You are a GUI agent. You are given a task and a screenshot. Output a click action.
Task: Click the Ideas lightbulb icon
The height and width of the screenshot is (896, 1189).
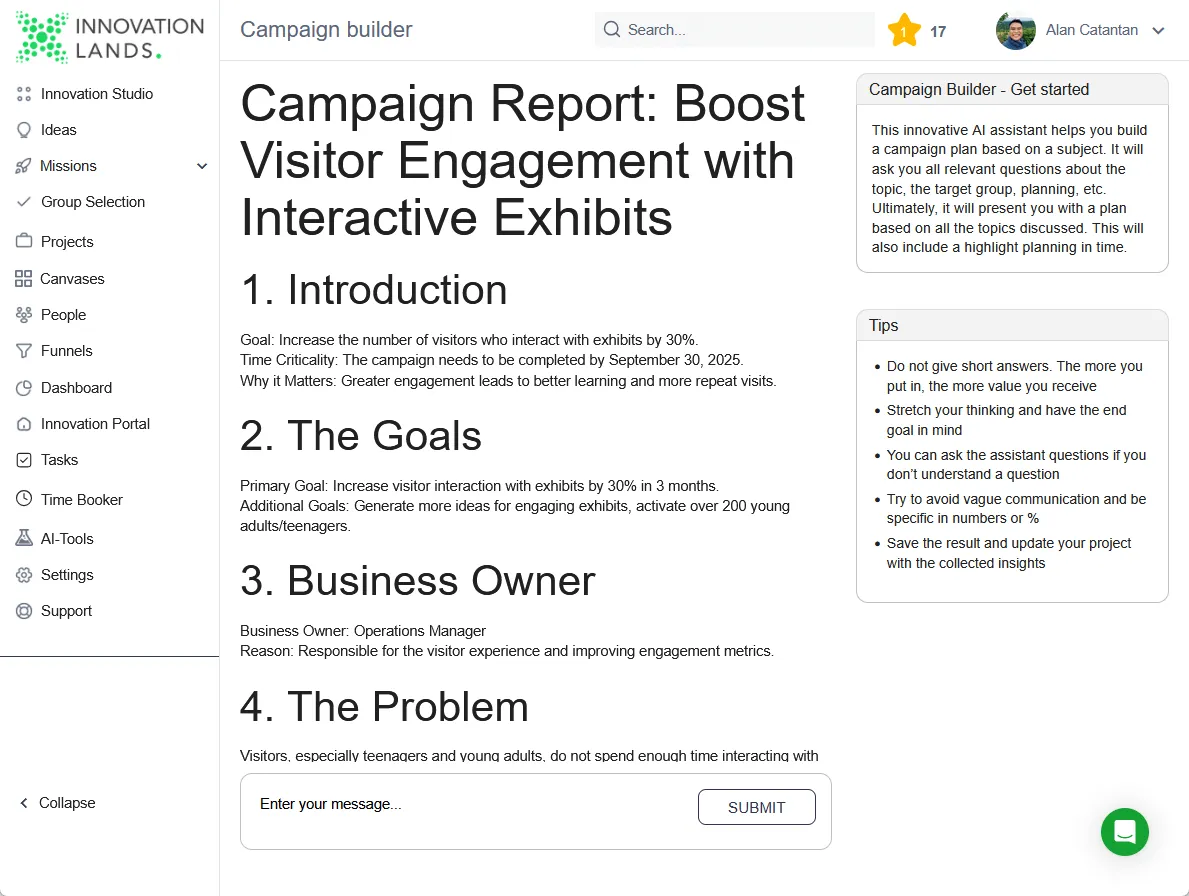coord(24,130)
